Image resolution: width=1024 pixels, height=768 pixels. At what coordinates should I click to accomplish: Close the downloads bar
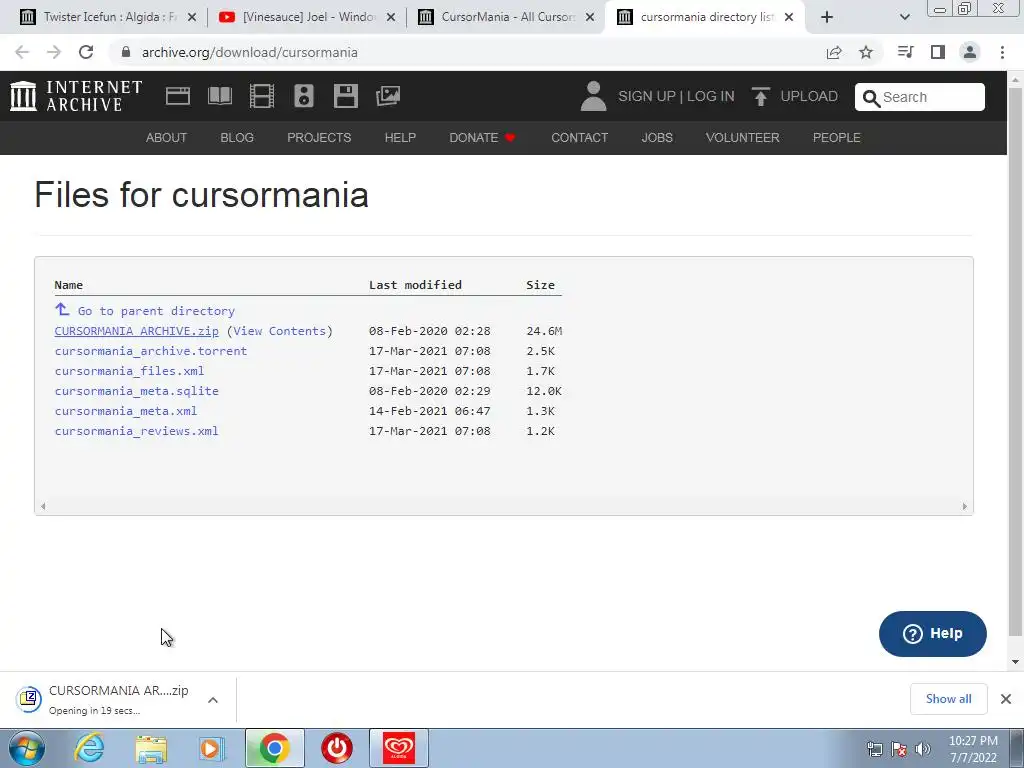tap(1006, 699)
